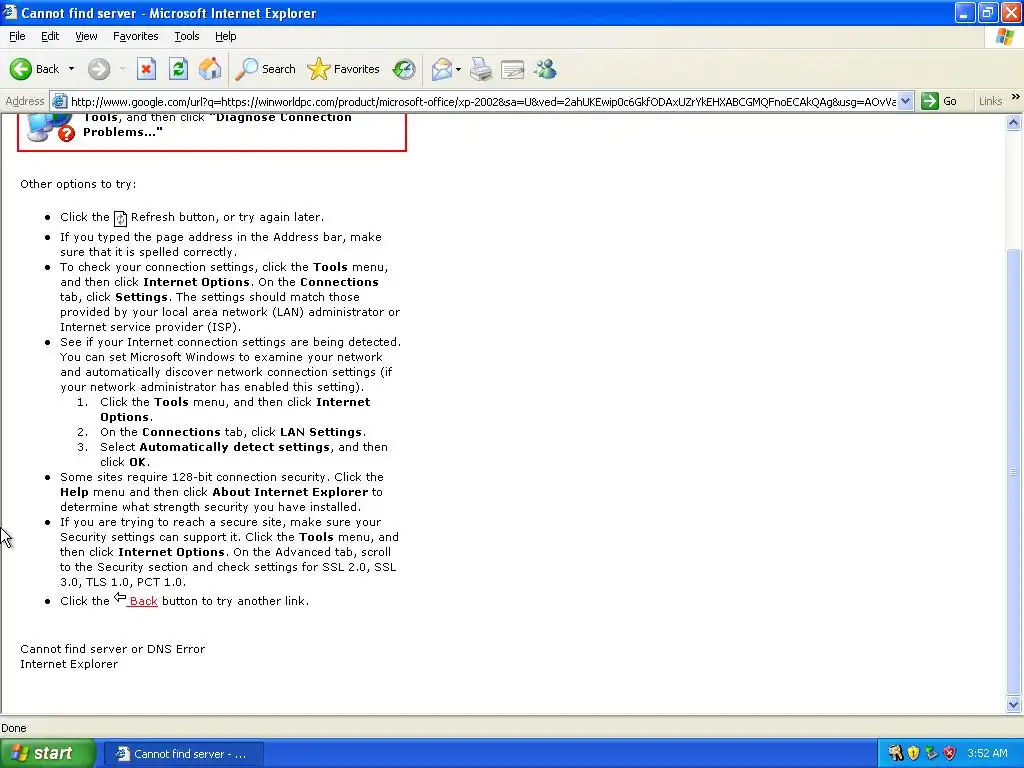The height and width of the screenshot is (768, 1024).
Task: Click the Windows flag logo throbber
Action: click(x=1005, y=37)
